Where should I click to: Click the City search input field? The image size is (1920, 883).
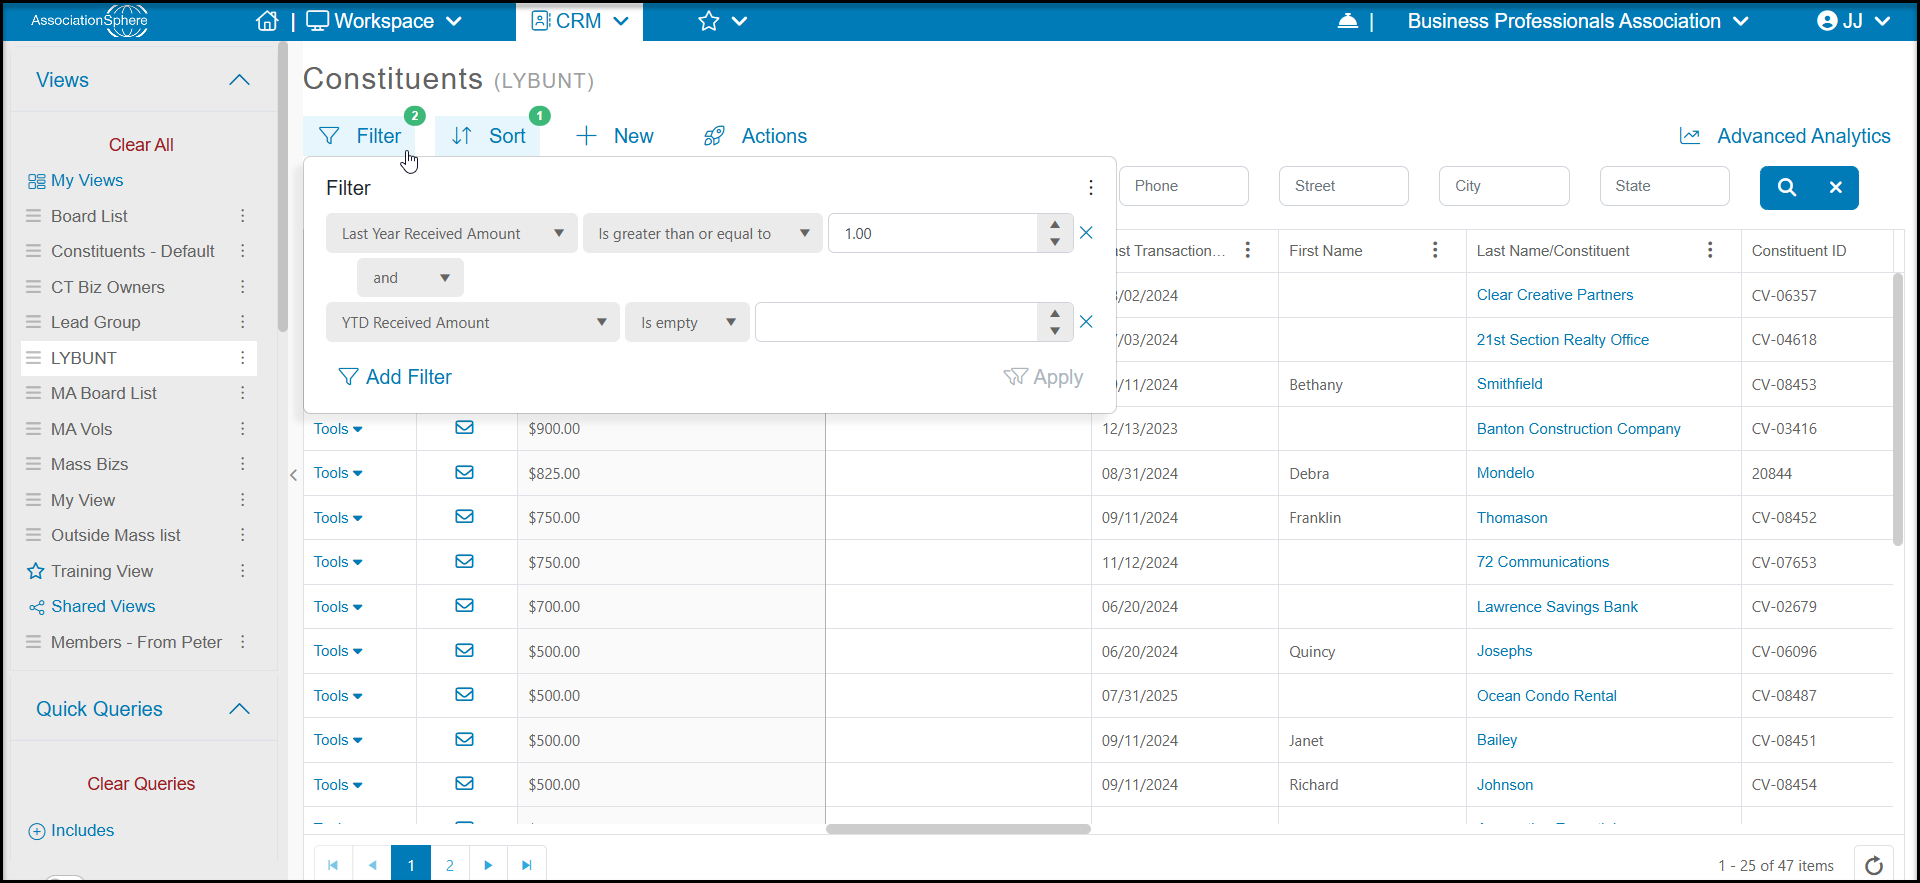coord(1504,186)
